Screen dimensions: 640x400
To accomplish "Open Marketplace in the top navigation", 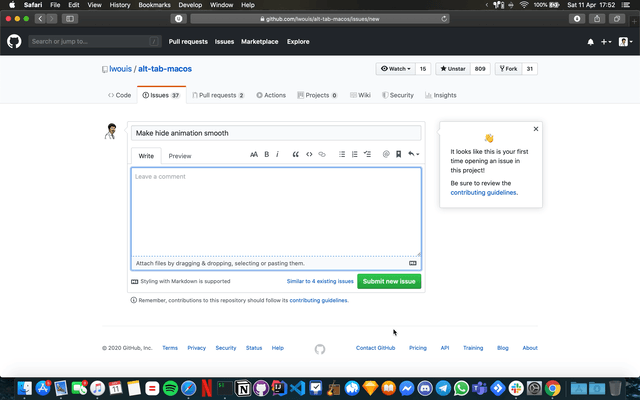I will (x=260, y=42).
